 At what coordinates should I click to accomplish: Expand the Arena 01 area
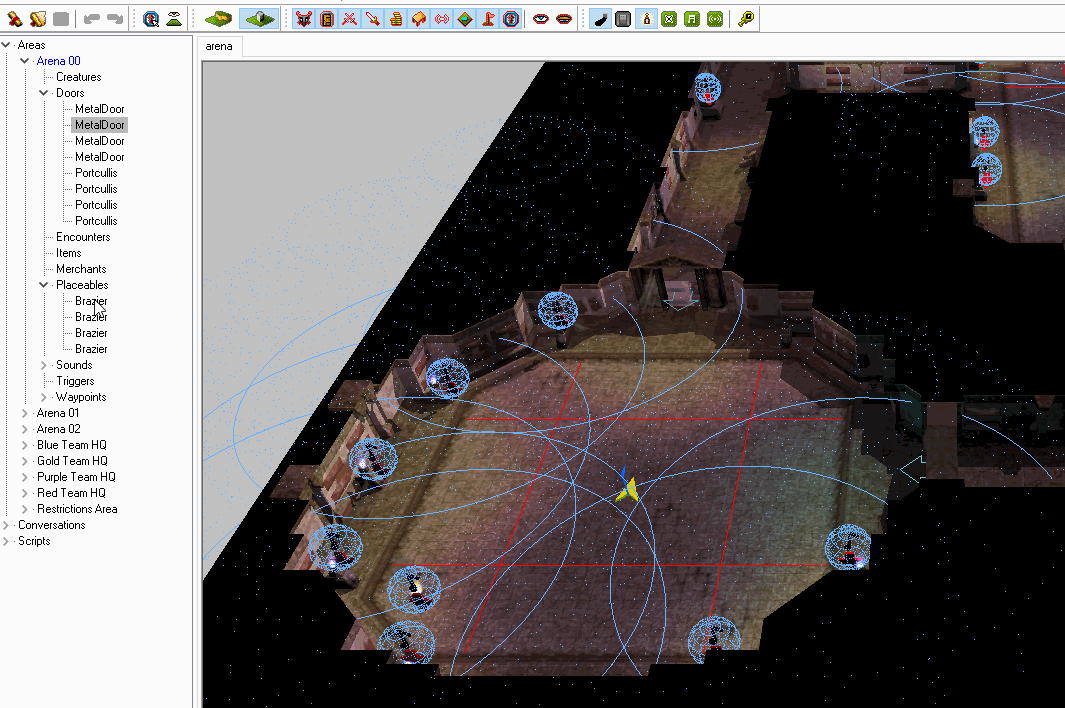coord(25,413)
